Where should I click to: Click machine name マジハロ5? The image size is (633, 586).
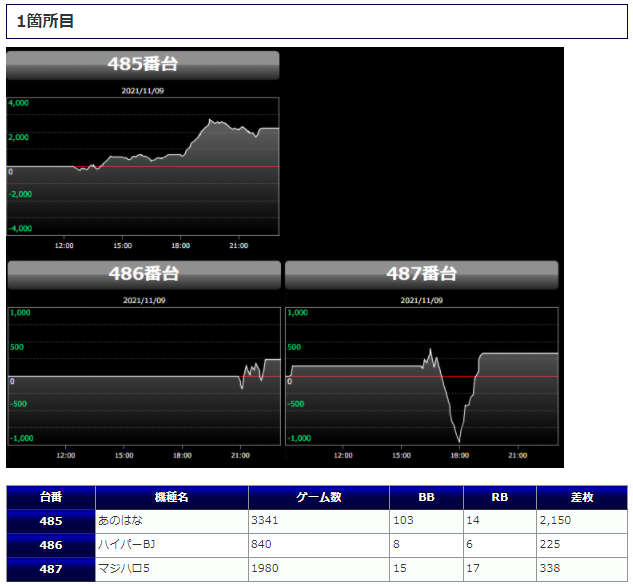click(124, 568)
